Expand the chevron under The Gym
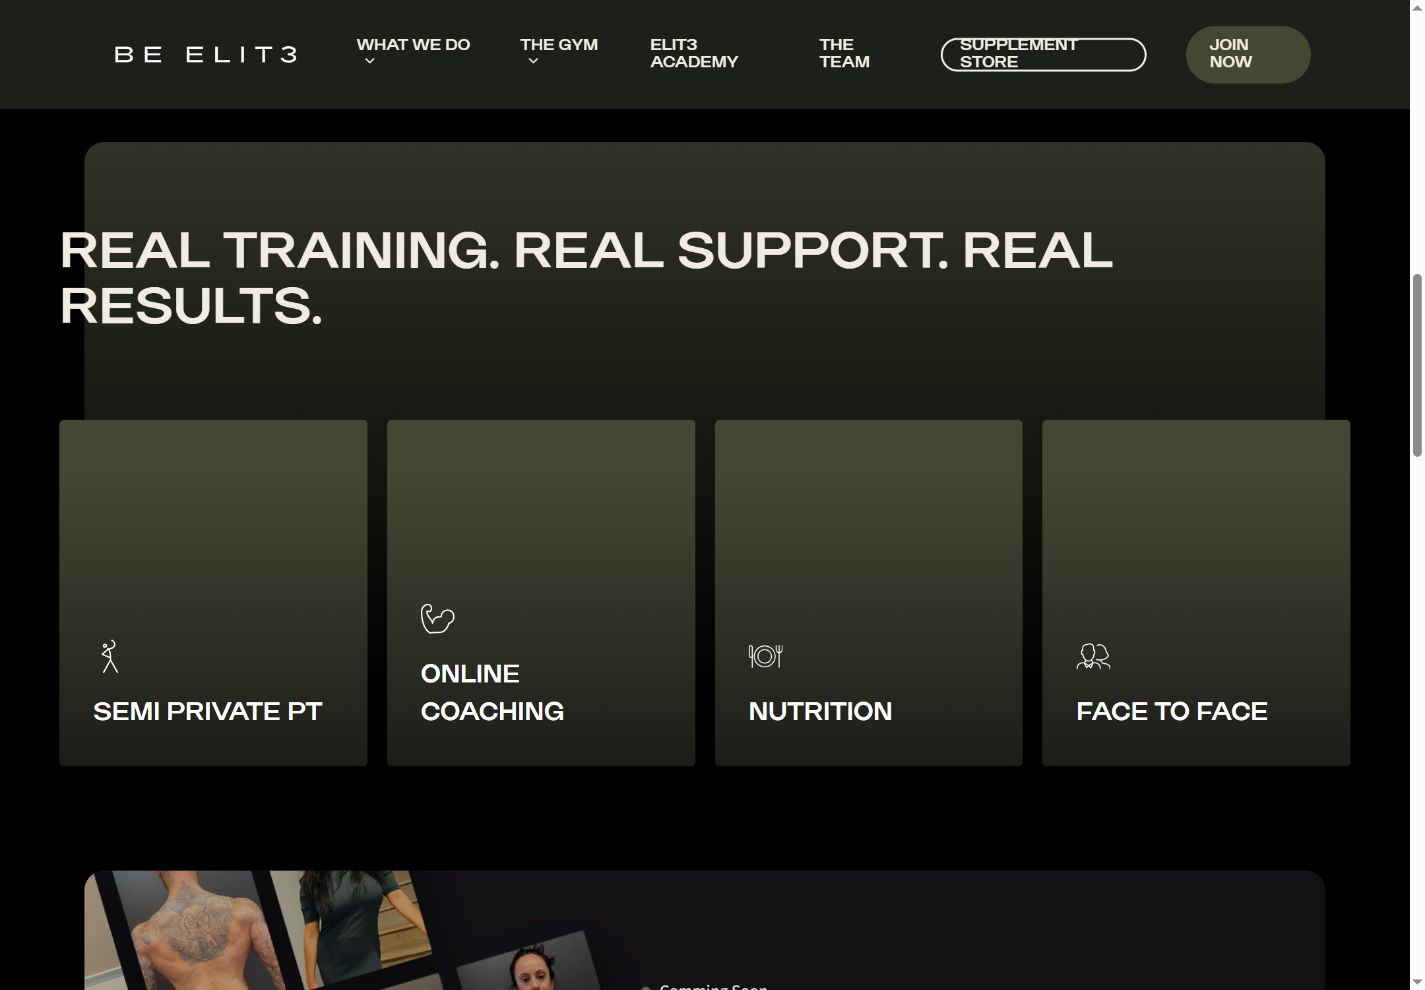Image resolution: width=1425 pixels, height=990 pixels. 533,61
